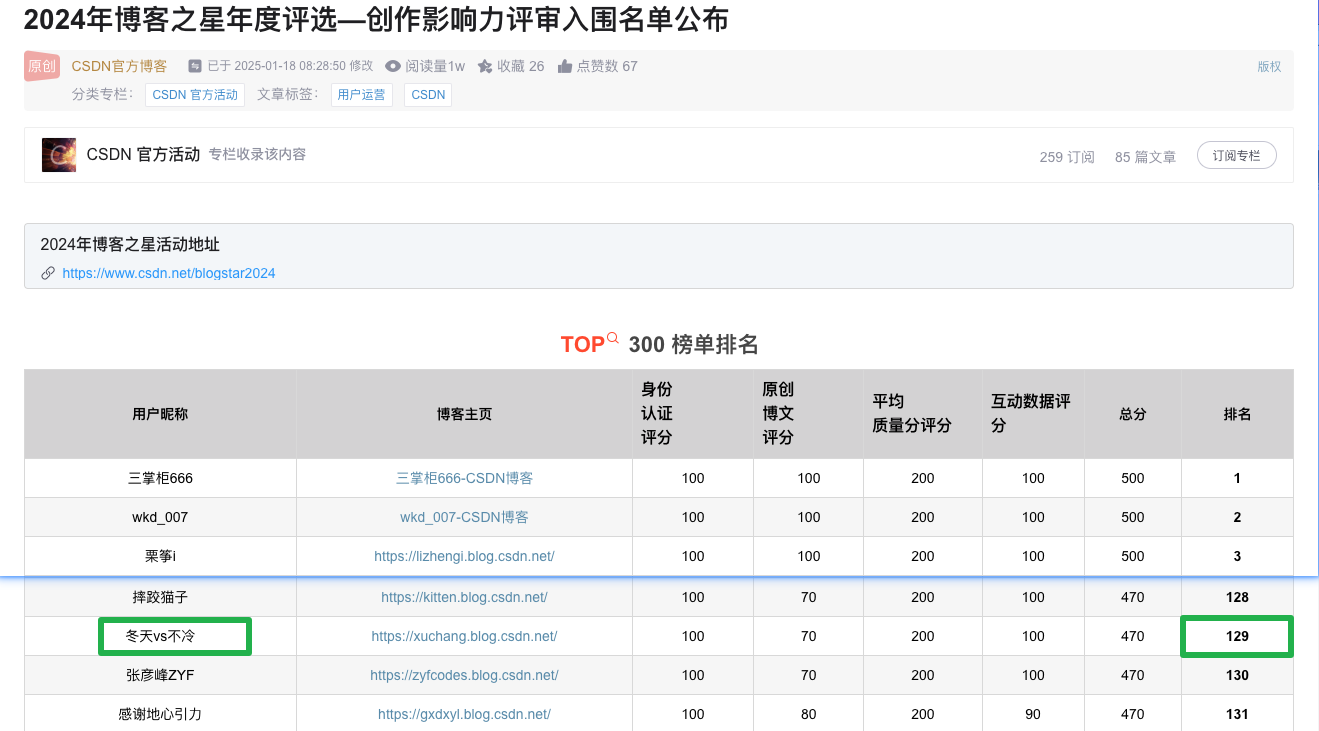Click rank 2 in the wkd_007 row

[x=1237, y=517]
